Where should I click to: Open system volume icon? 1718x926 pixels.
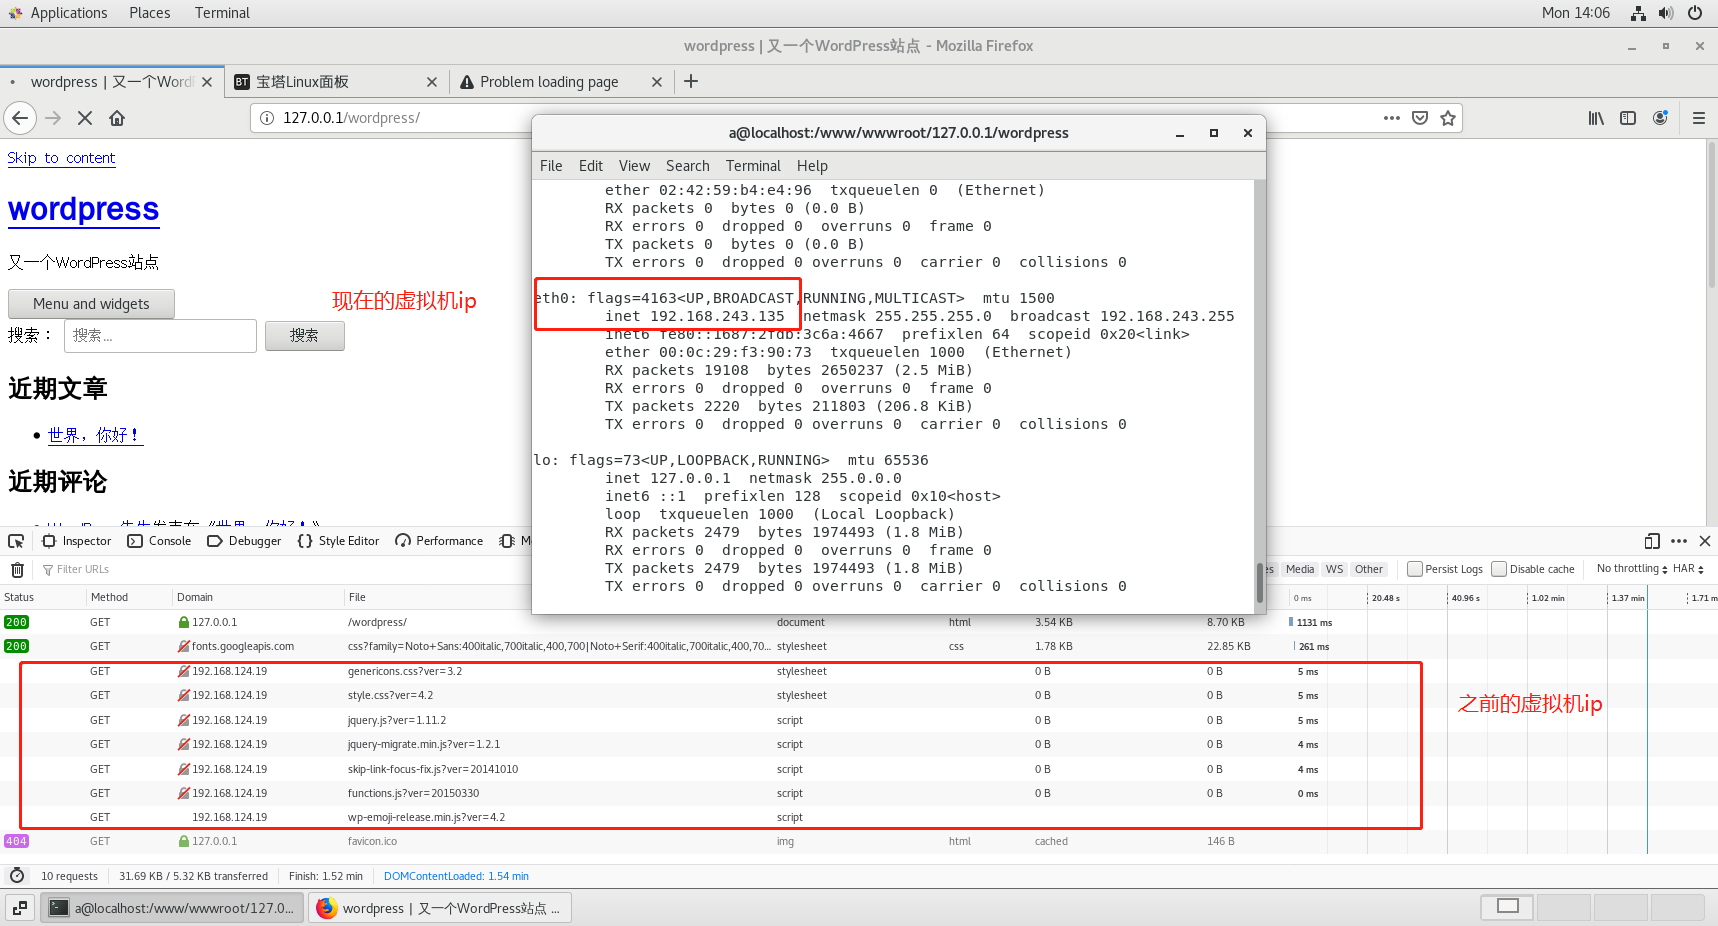click(x=1665, y=13)
